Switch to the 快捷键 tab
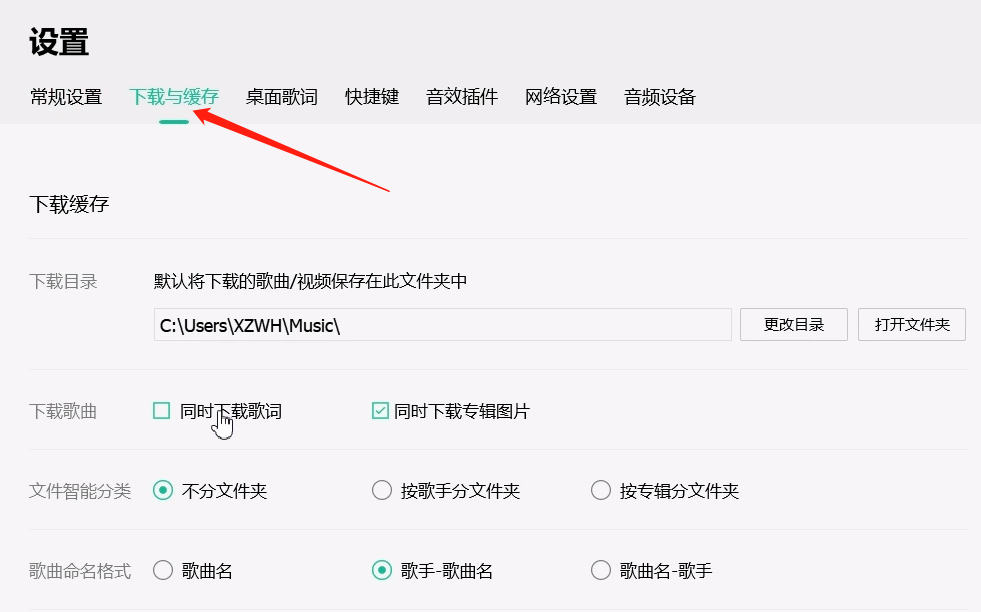The image size is (981, 612). pos(371,97)
